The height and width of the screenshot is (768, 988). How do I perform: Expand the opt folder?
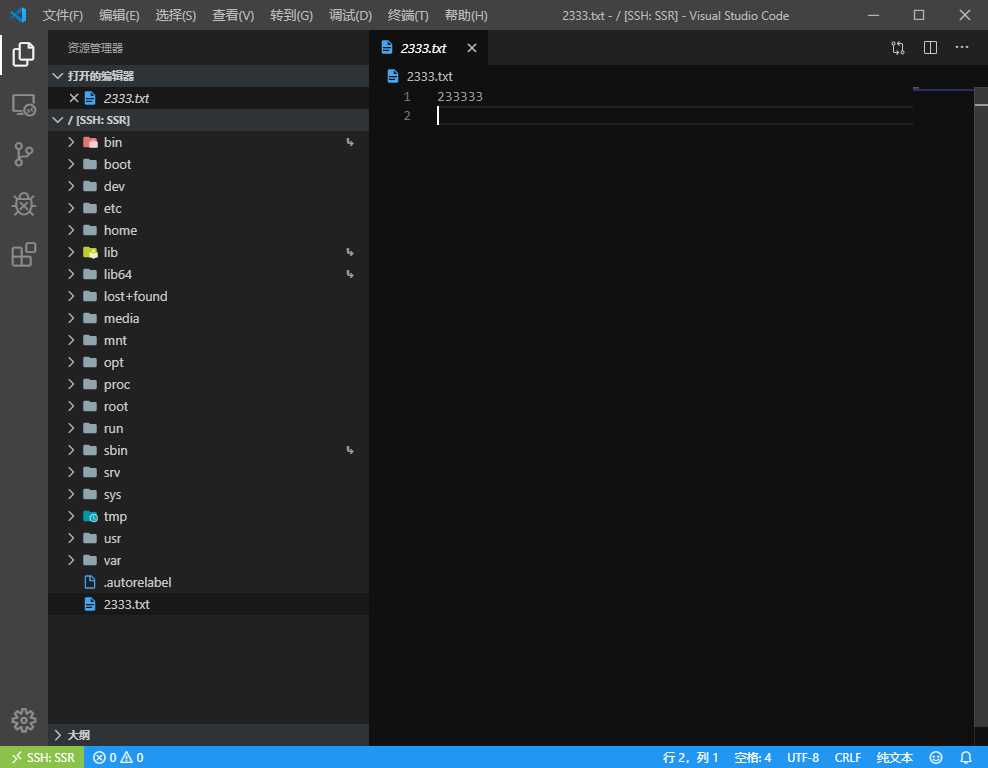click(209, 363)
